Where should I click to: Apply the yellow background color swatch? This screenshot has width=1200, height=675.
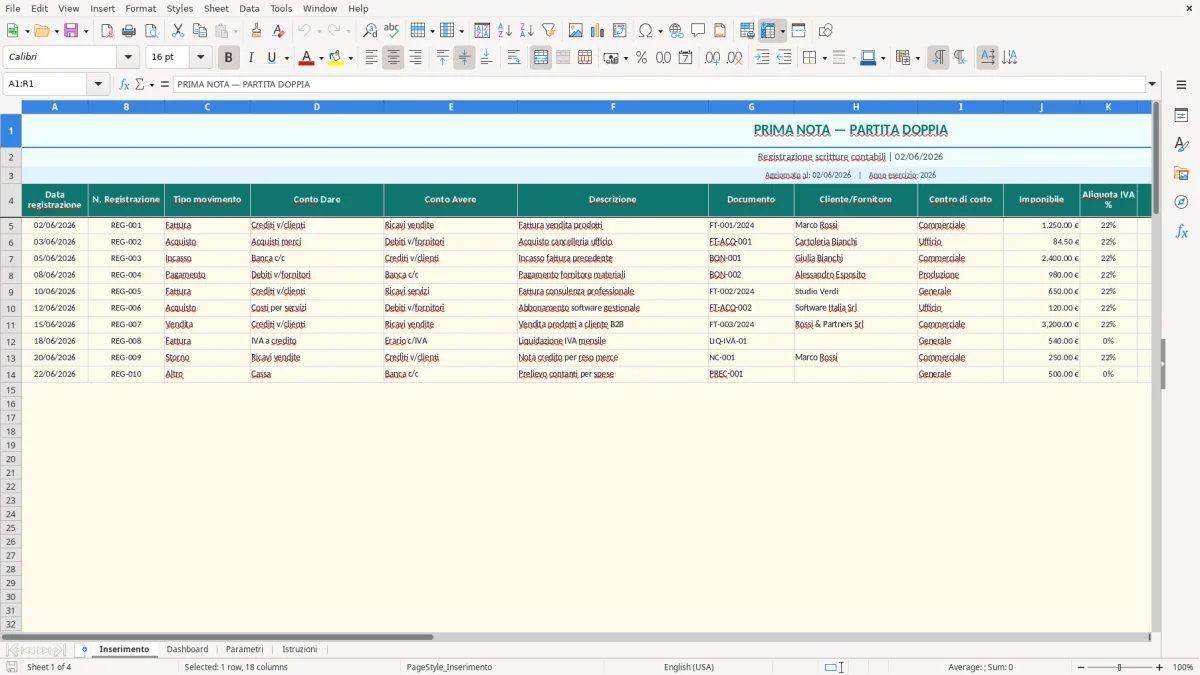pos(336,58)
